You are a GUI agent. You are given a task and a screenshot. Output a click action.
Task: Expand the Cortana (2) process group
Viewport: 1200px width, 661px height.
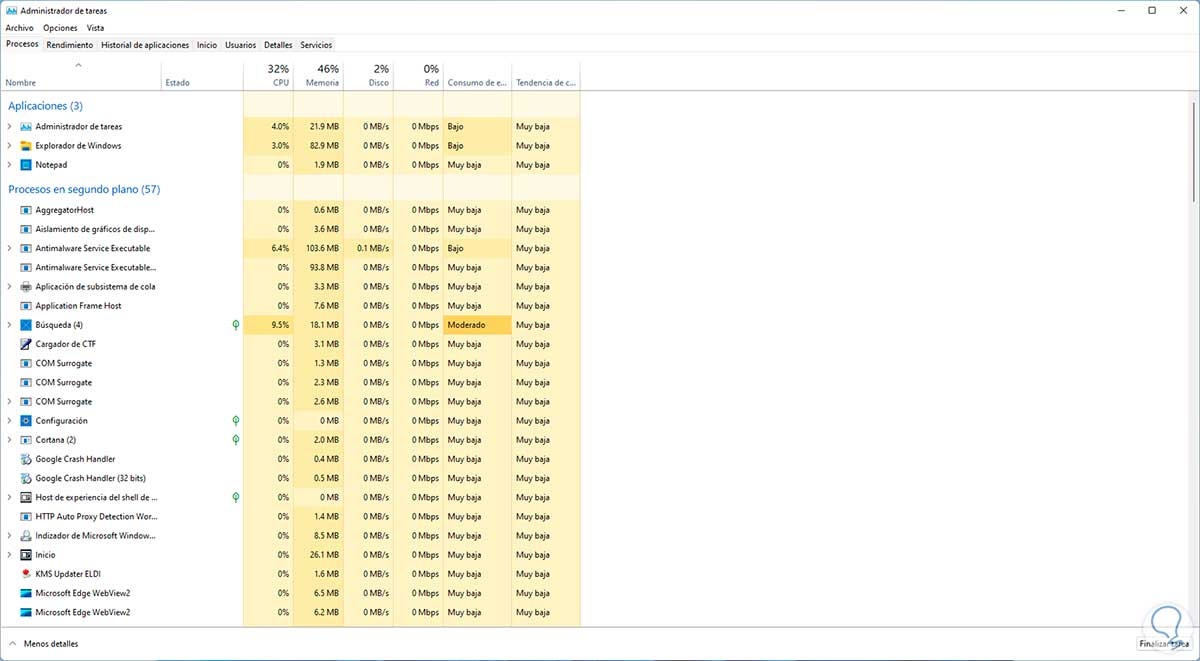[x=10, y=440]
